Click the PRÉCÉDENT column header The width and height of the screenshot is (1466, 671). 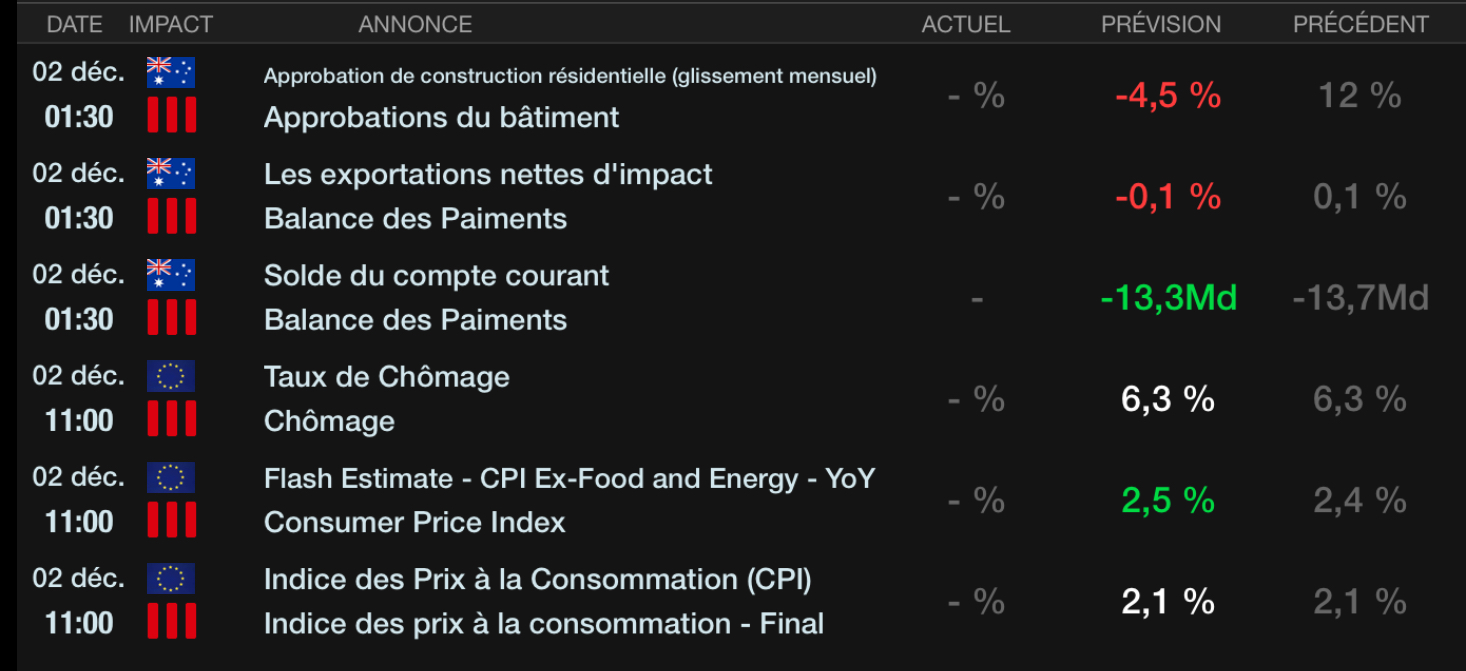click(1361, 24)
